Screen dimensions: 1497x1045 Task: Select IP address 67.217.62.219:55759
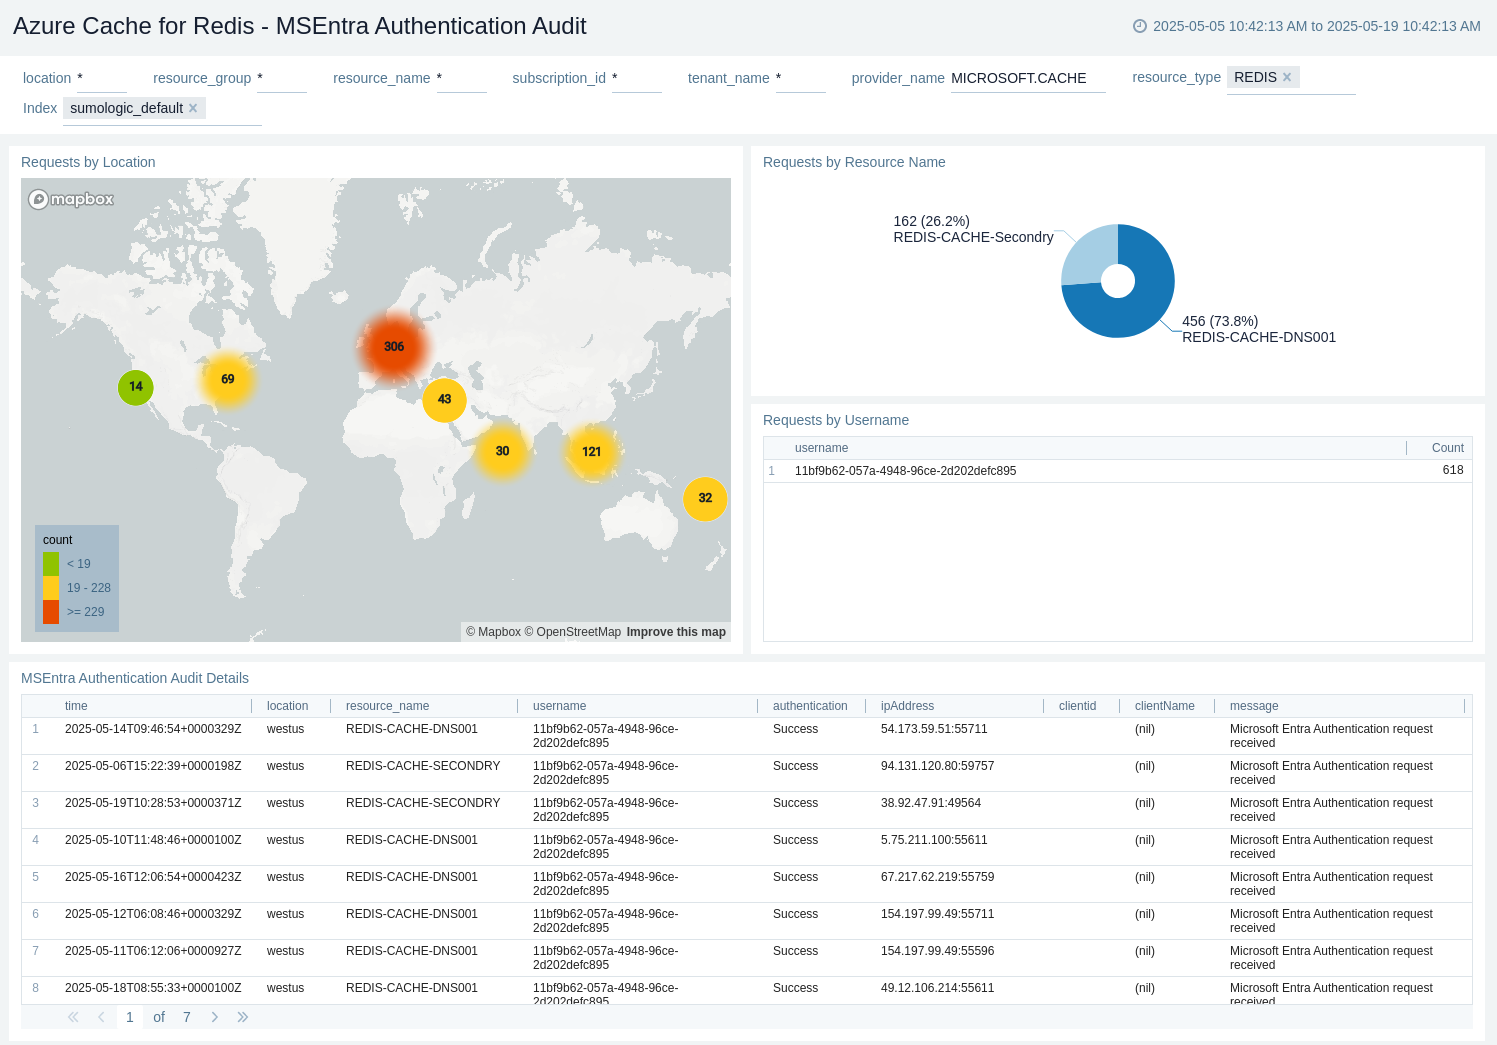click(x=937, y=877)
